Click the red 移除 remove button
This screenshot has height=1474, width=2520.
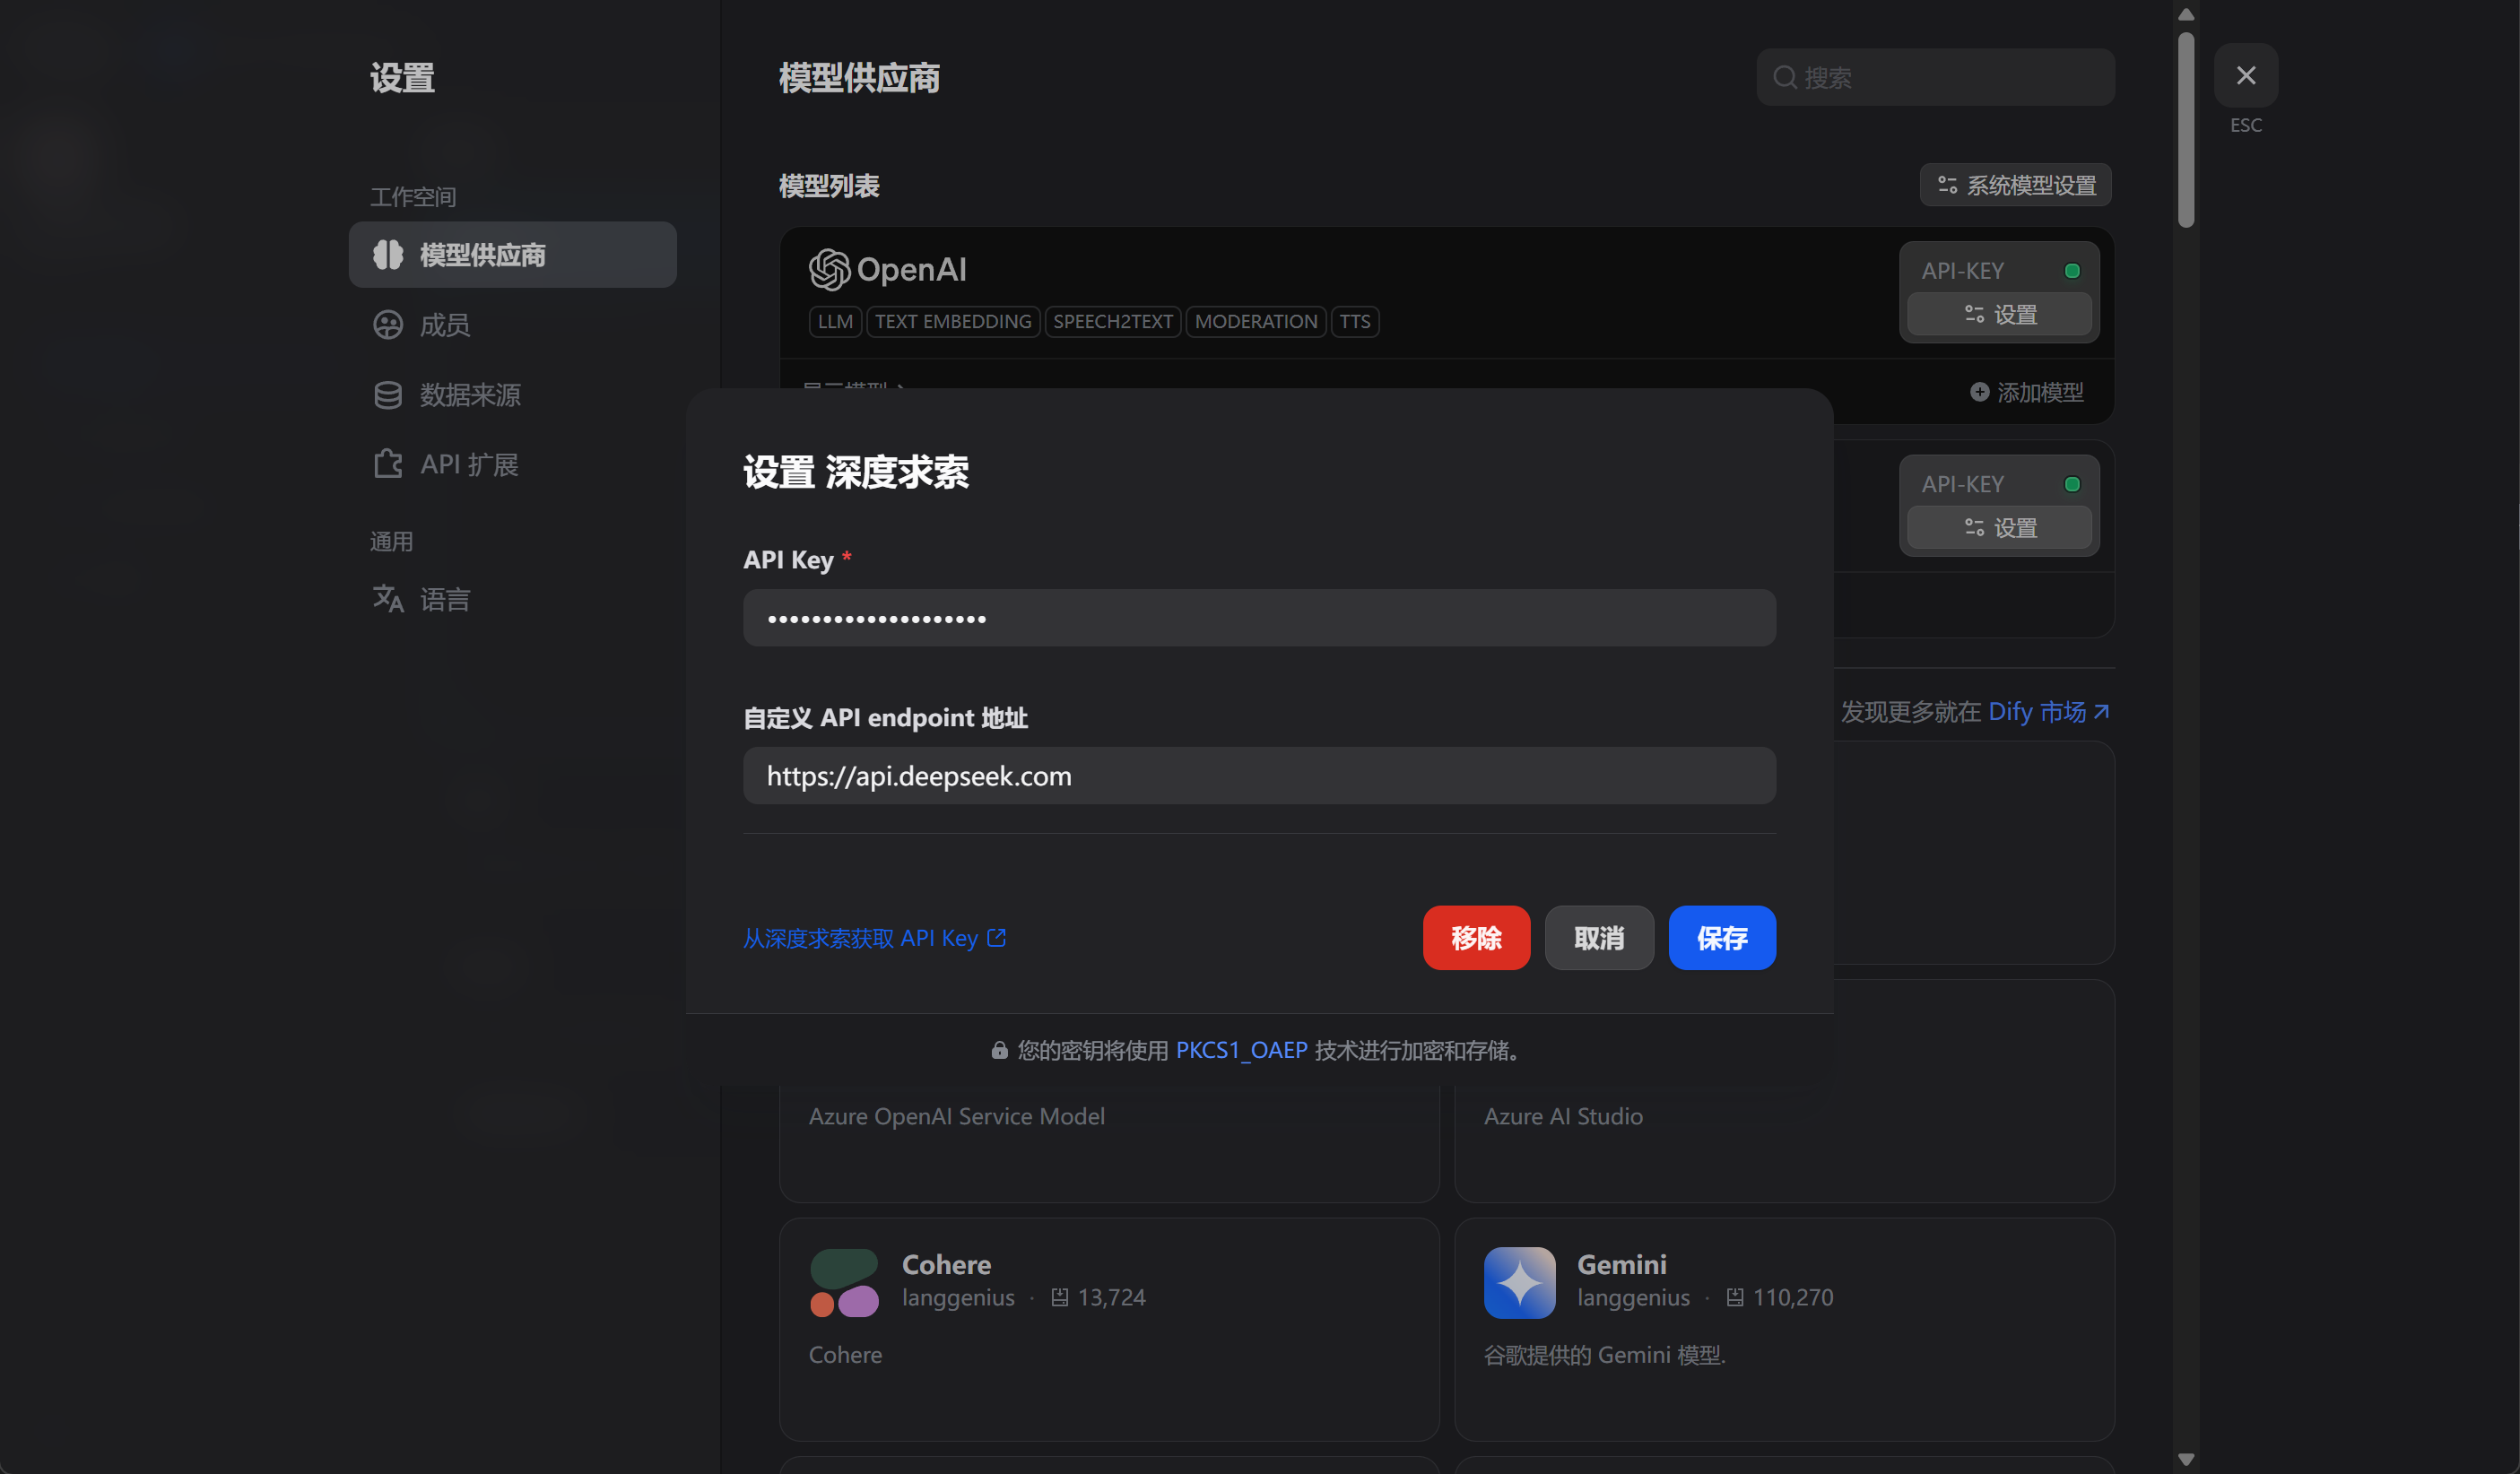coord(1477,938)
